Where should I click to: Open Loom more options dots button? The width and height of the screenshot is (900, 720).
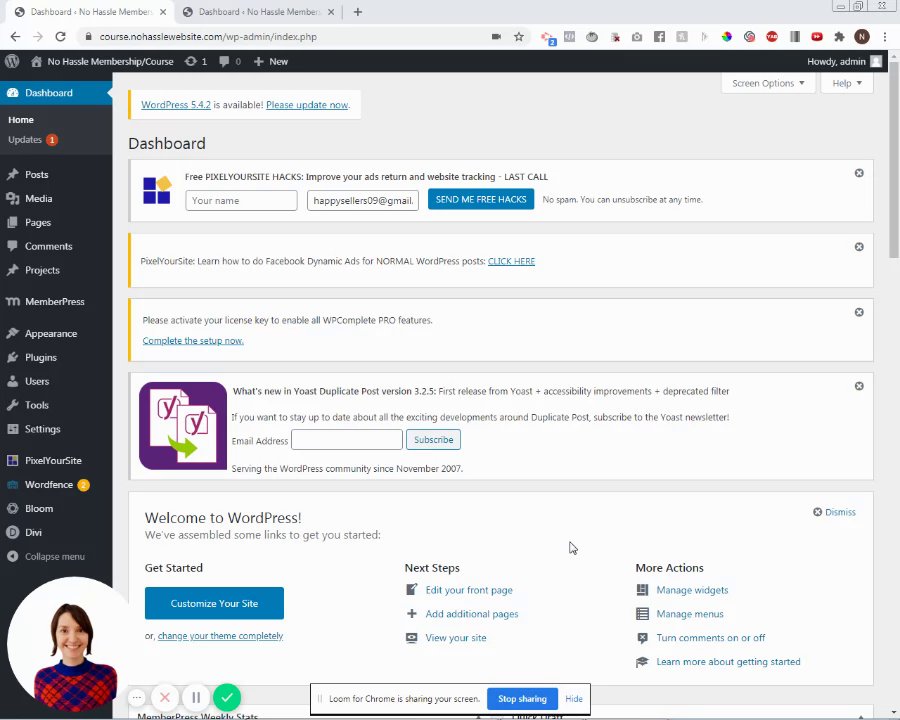point(137,697)
